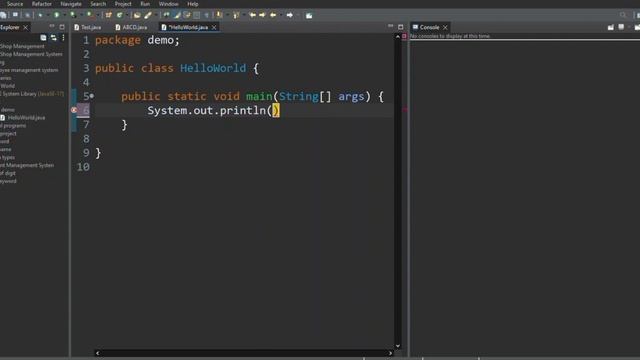Close the Package Explorer view
The image size is (640, 360).
tap(25, 27)
